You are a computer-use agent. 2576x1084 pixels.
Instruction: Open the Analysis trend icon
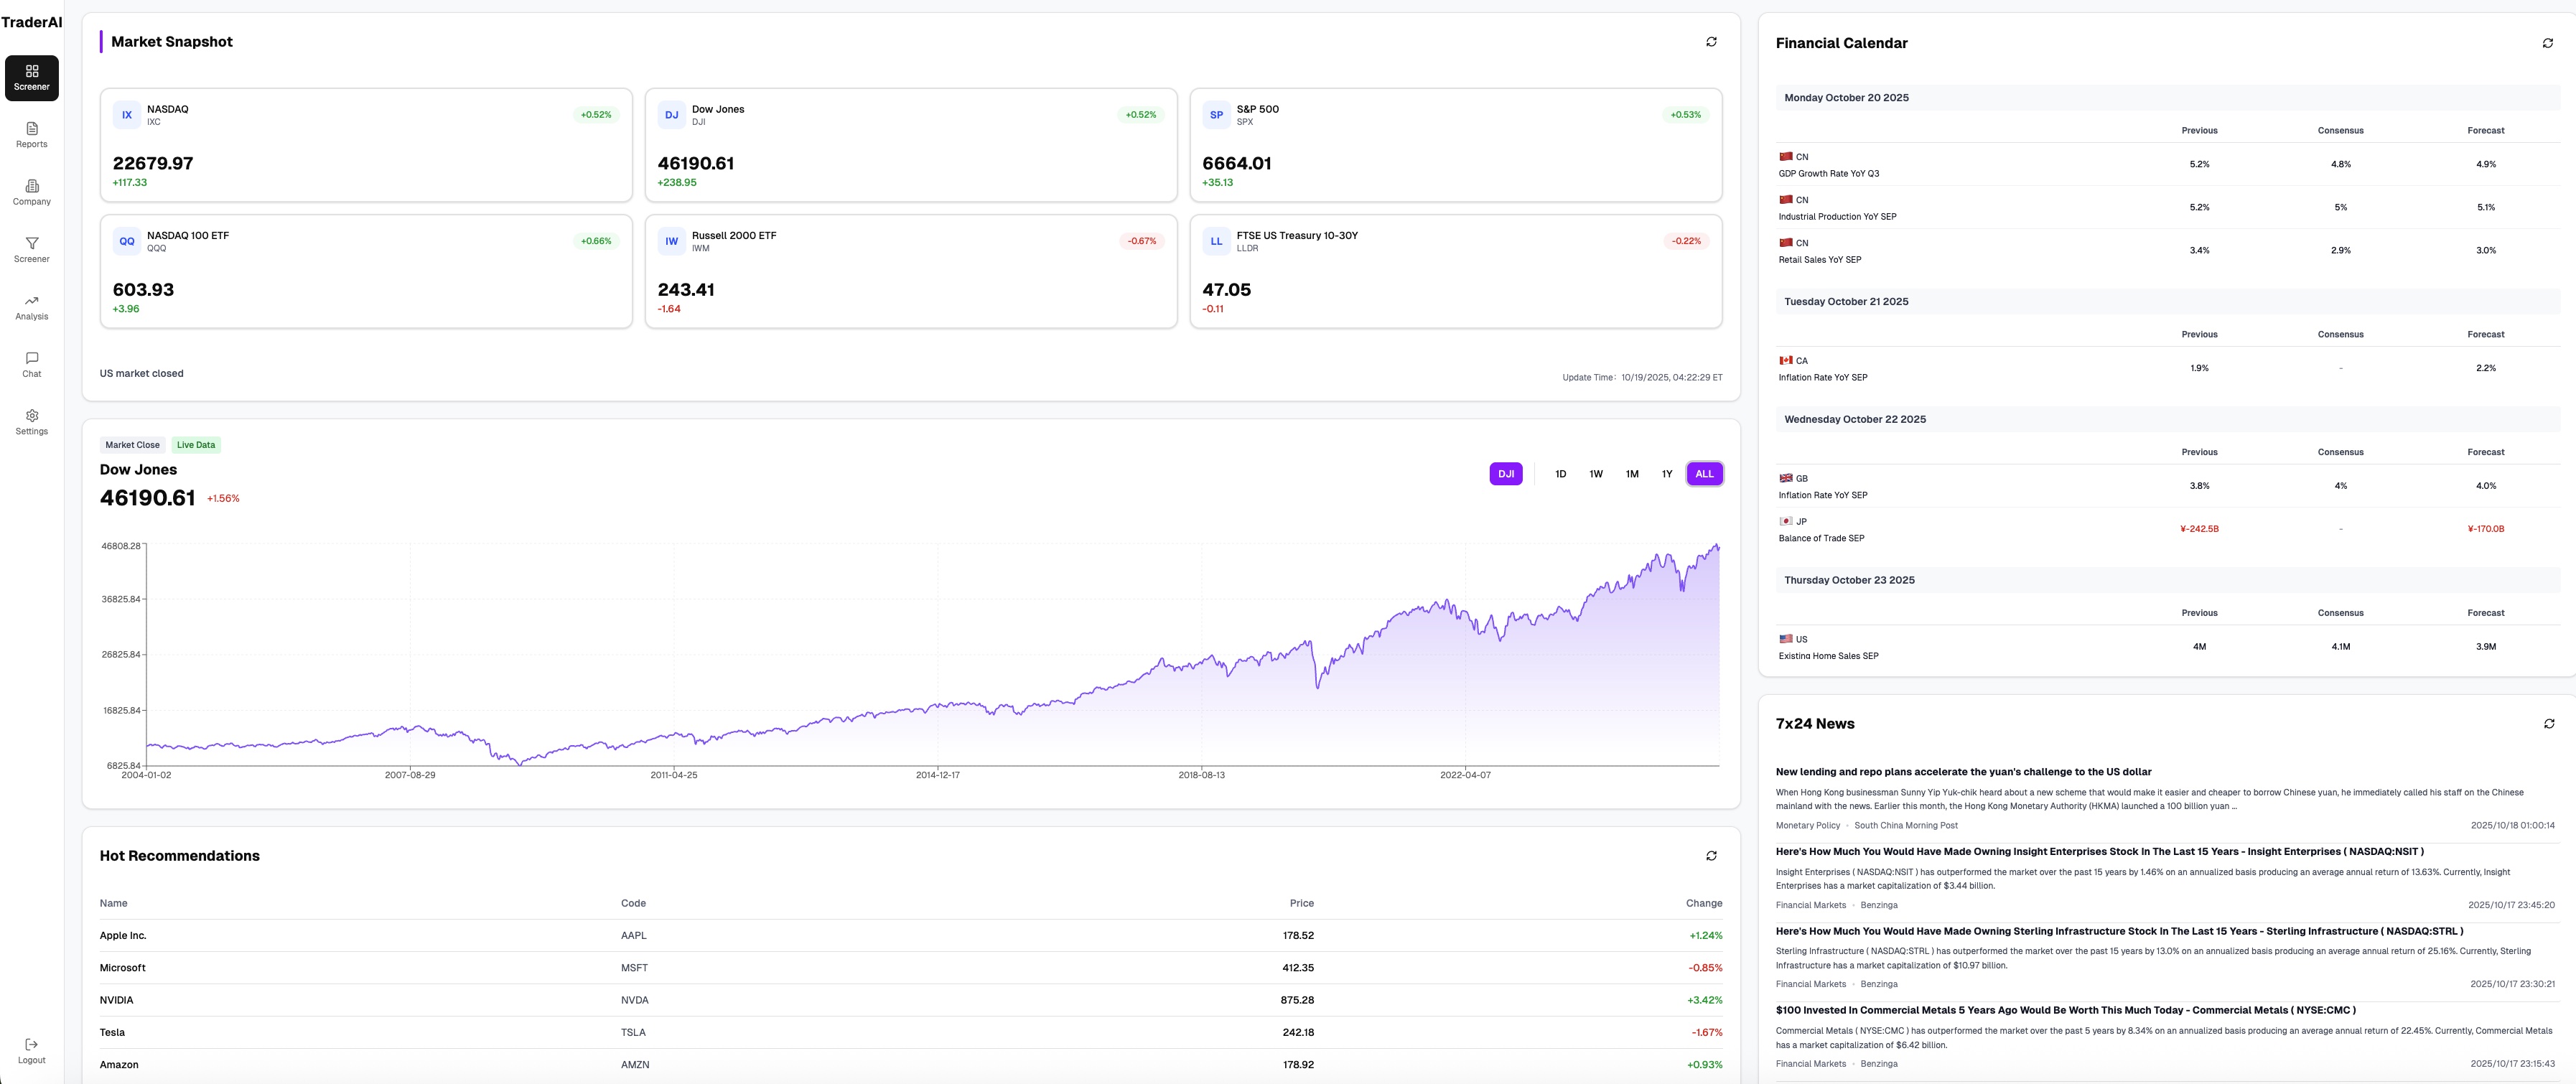[32, 307]
